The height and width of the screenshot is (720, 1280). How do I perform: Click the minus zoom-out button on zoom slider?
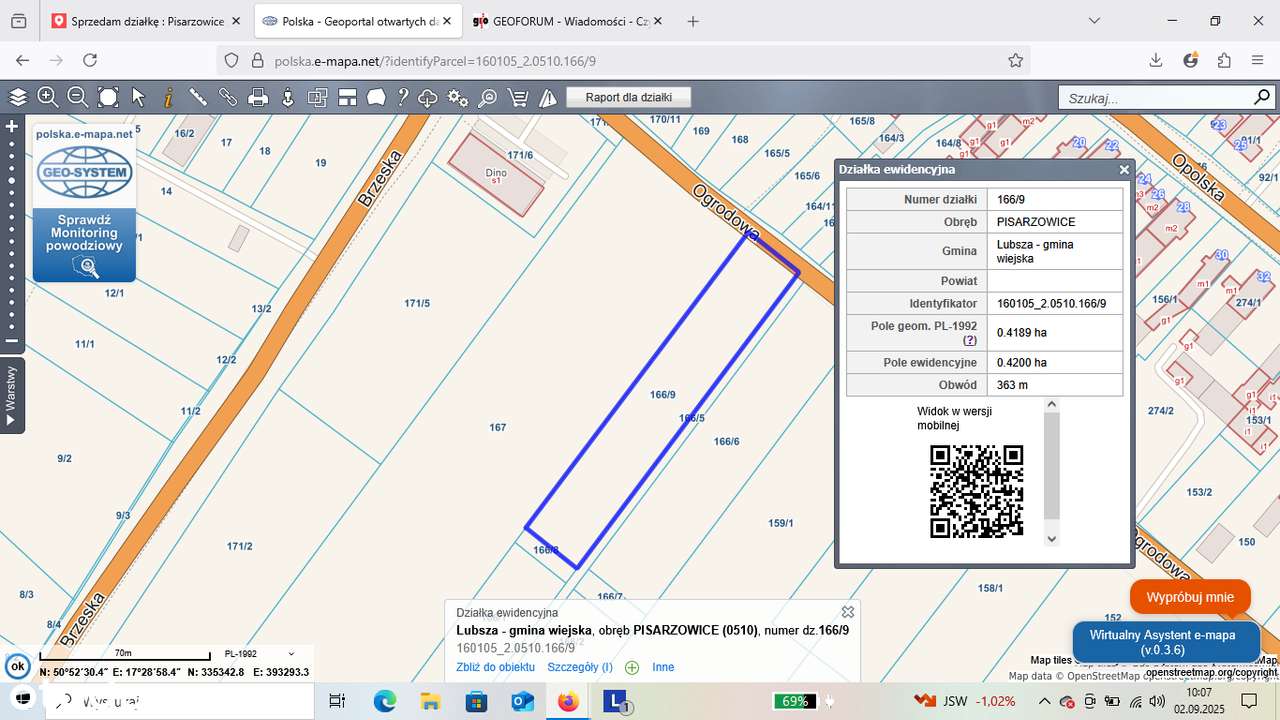tap(12, 340)
